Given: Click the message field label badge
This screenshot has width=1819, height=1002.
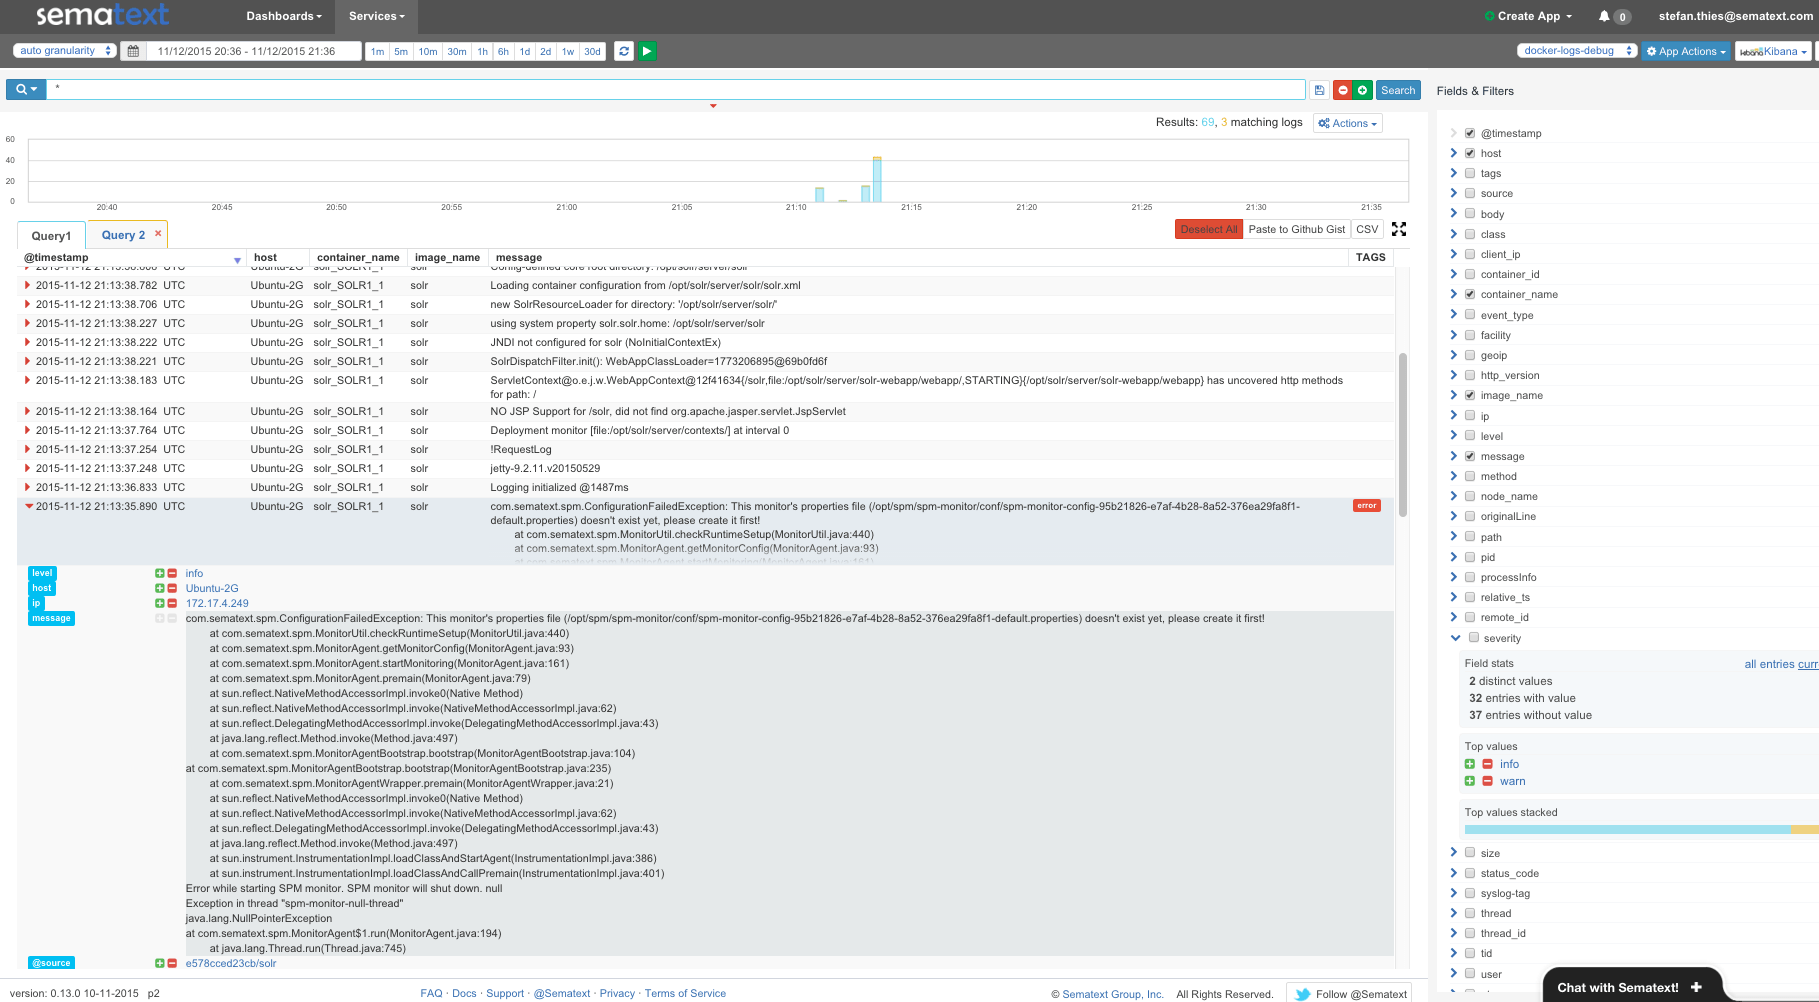Looking at the screenshot, I should point(51,618).
